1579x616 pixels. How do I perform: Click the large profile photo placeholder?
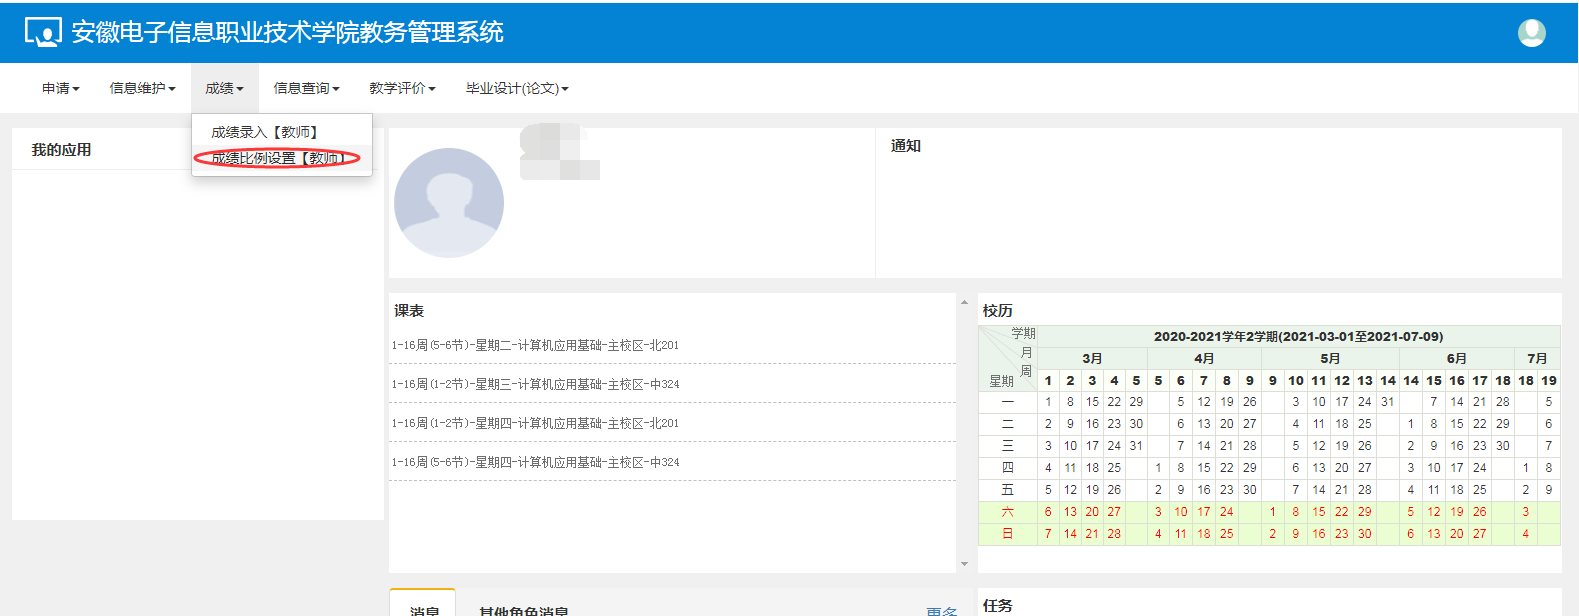click(449, 203)
